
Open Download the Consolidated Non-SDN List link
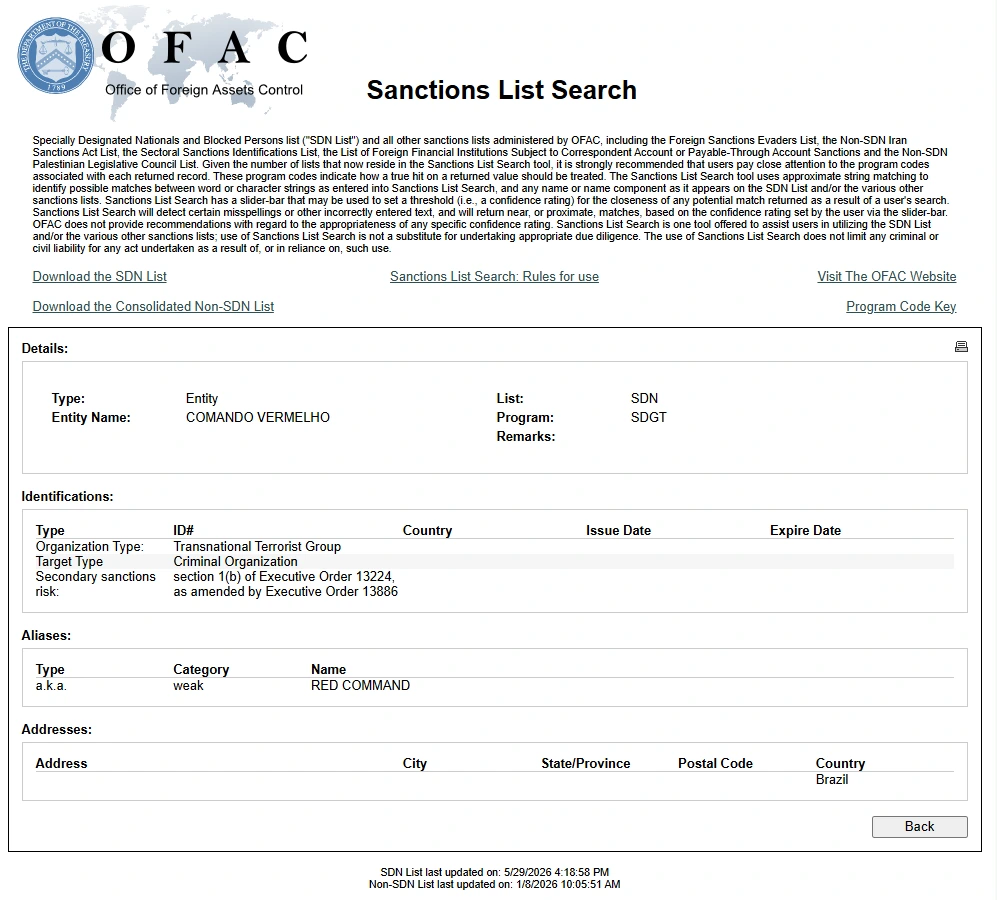[153, 307]
